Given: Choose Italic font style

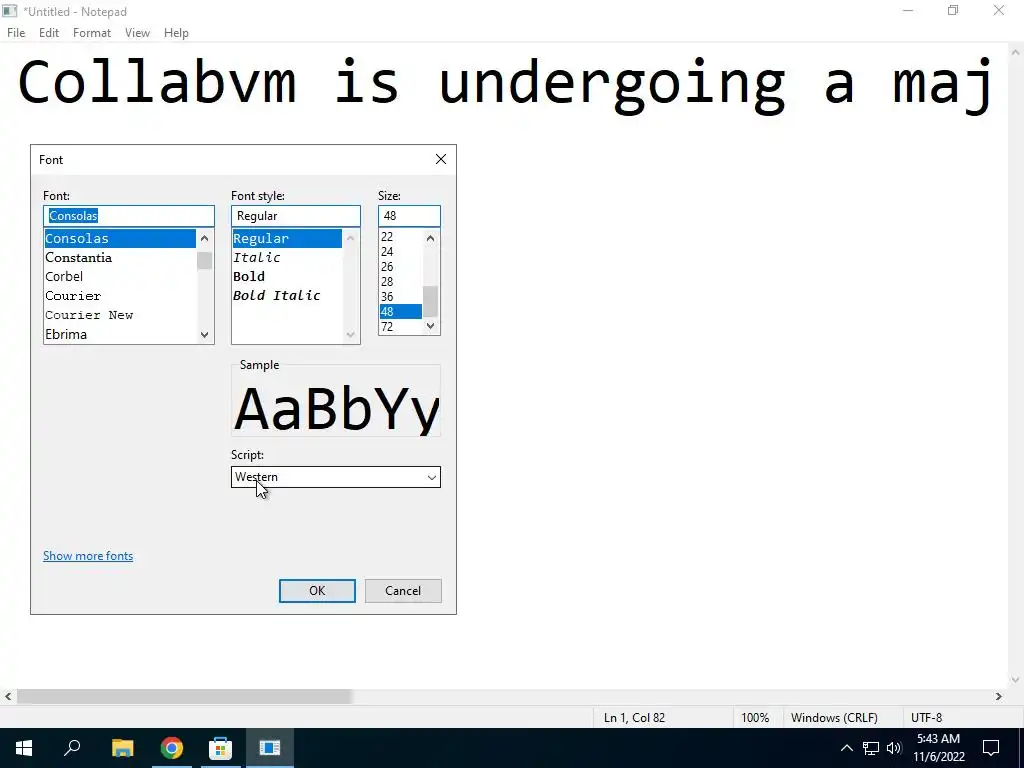Looking at the screenshot, I should (x=287, y=257).
